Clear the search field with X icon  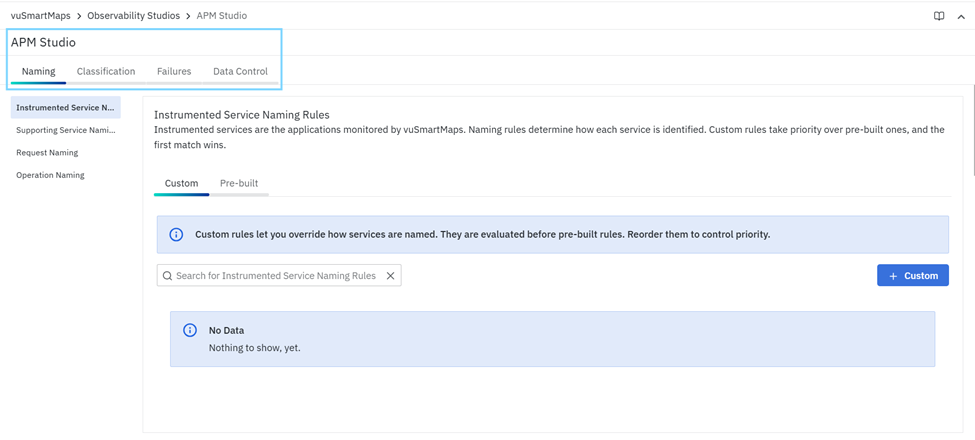click(390, 276)
